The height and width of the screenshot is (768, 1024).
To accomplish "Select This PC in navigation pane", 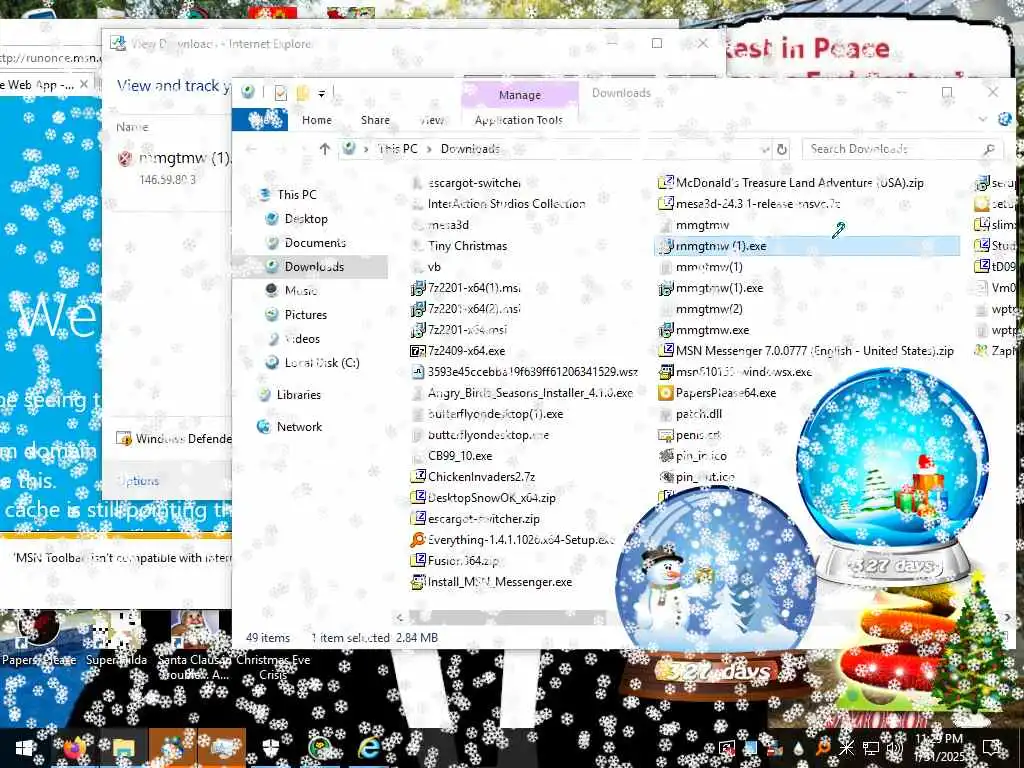I will pos(296,195).
